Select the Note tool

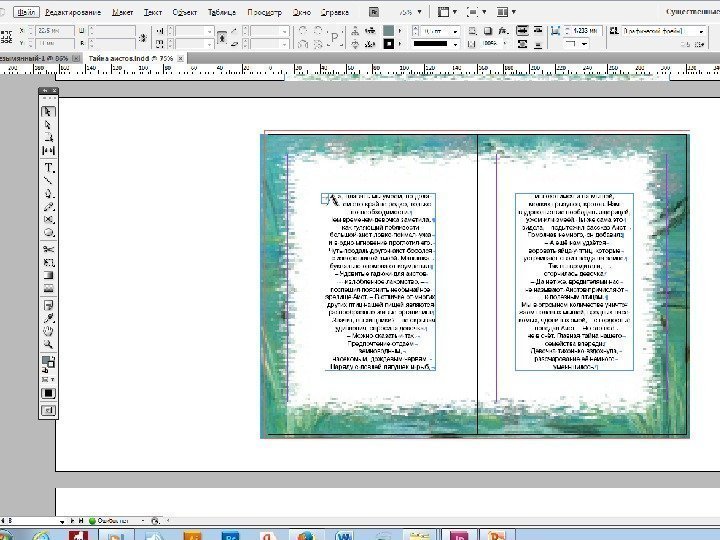coord(48,305)
